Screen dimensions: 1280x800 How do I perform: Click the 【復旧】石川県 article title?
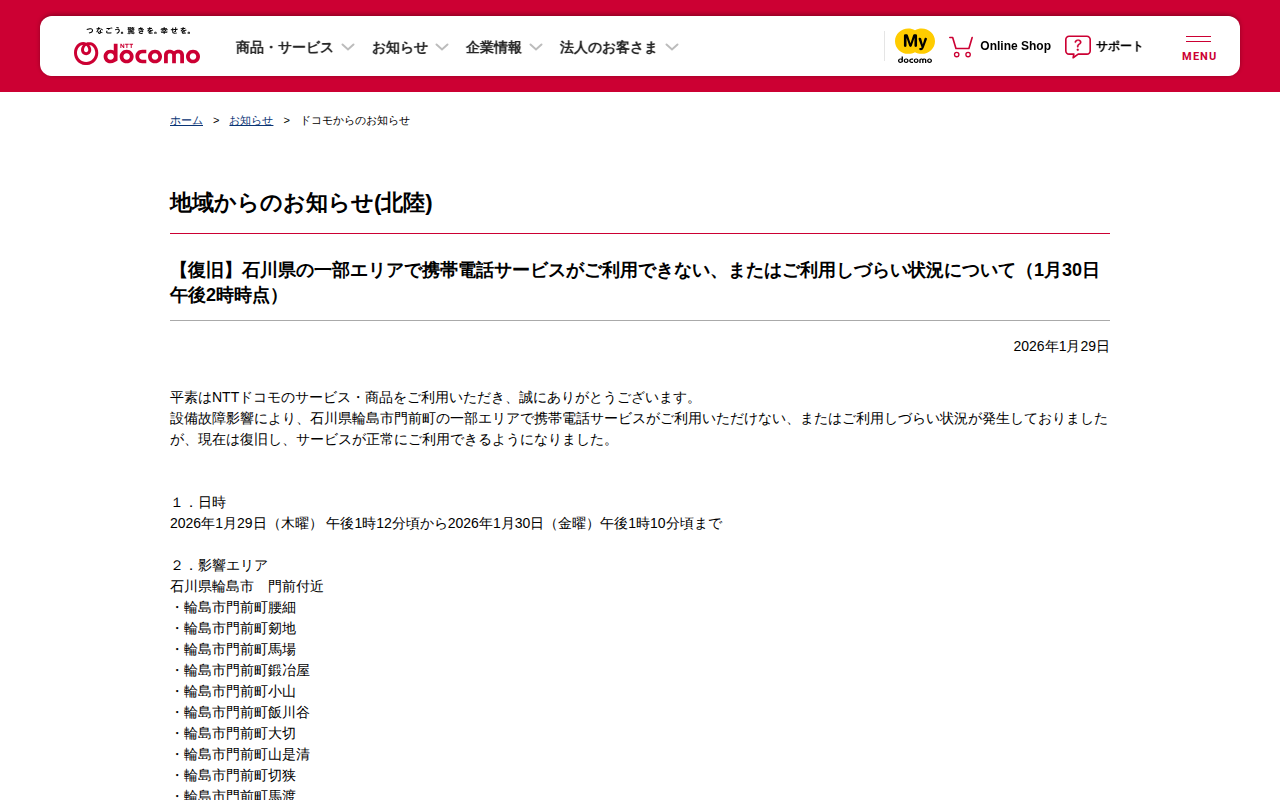click(x=636, y=282)
